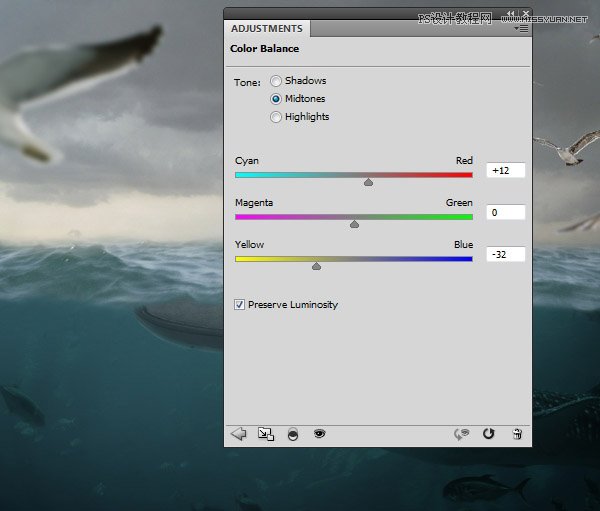Switch panel to expanded view icon
Screen dimensions: 600x511
point(265,434)
